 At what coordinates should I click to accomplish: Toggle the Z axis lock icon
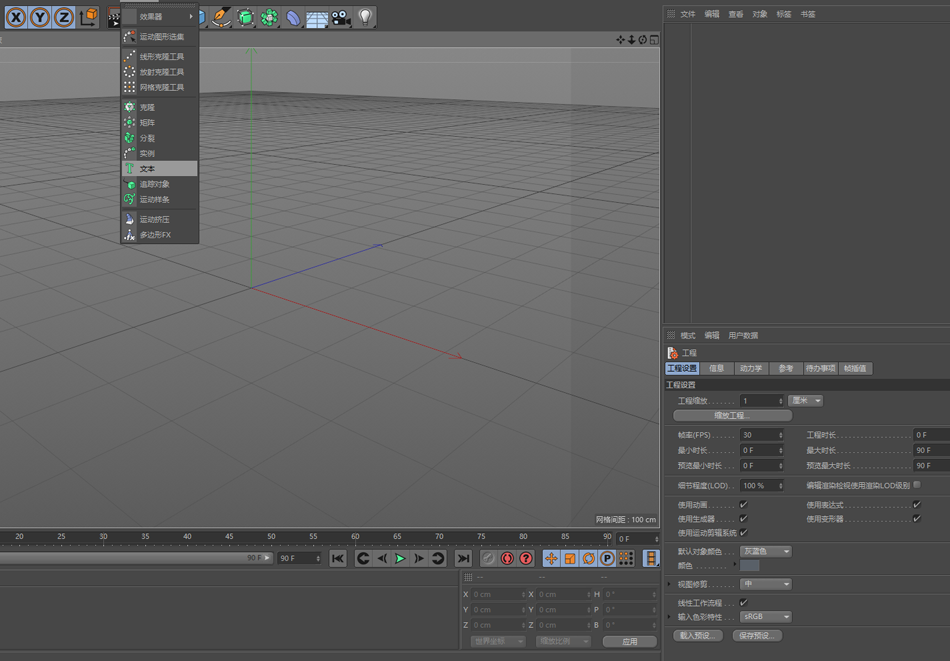pos(63,18)
